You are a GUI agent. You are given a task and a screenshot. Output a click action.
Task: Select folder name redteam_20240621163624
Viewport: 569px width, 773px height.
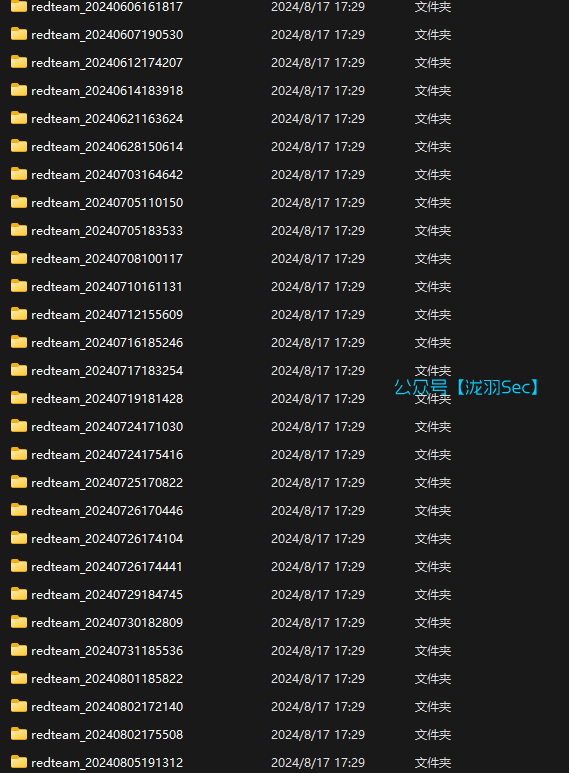click(107, 119)
